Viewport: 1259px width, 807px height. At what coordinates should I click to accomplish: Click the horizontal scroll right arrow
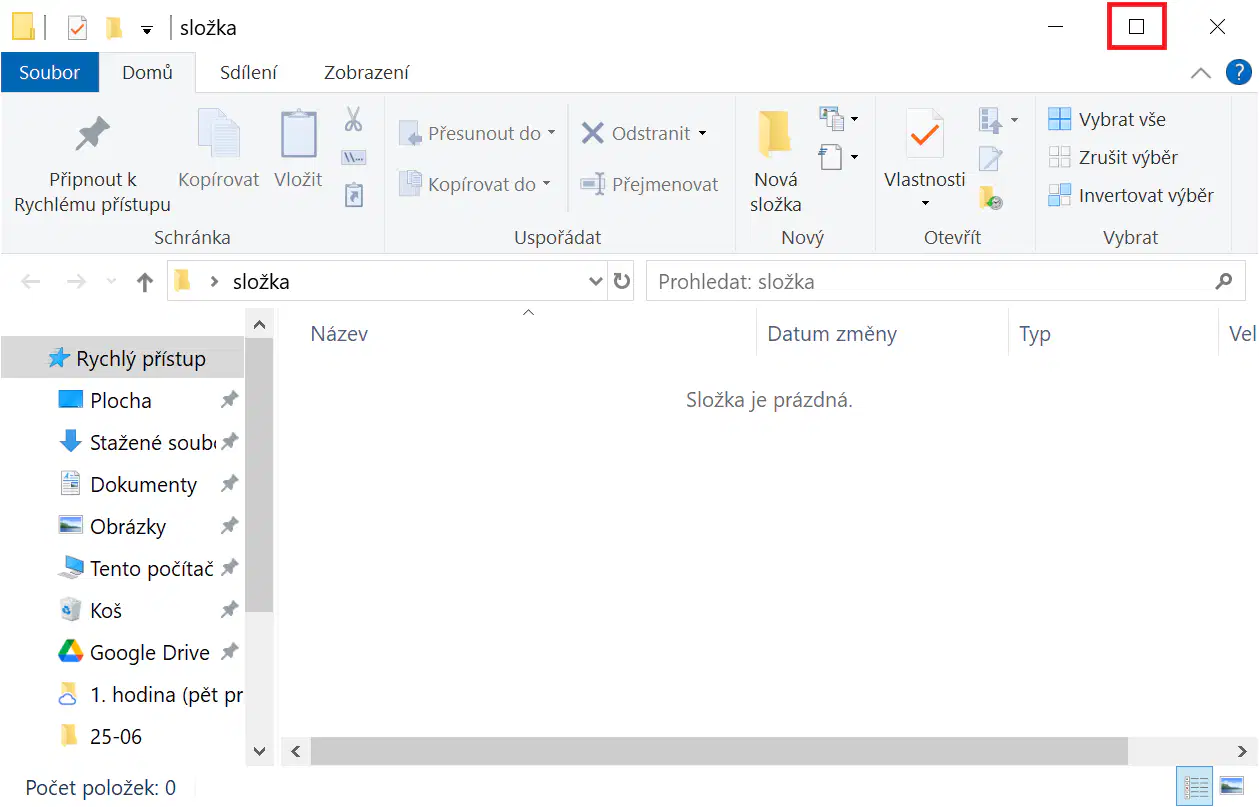pyautogui.click(x=1242, y=751)
